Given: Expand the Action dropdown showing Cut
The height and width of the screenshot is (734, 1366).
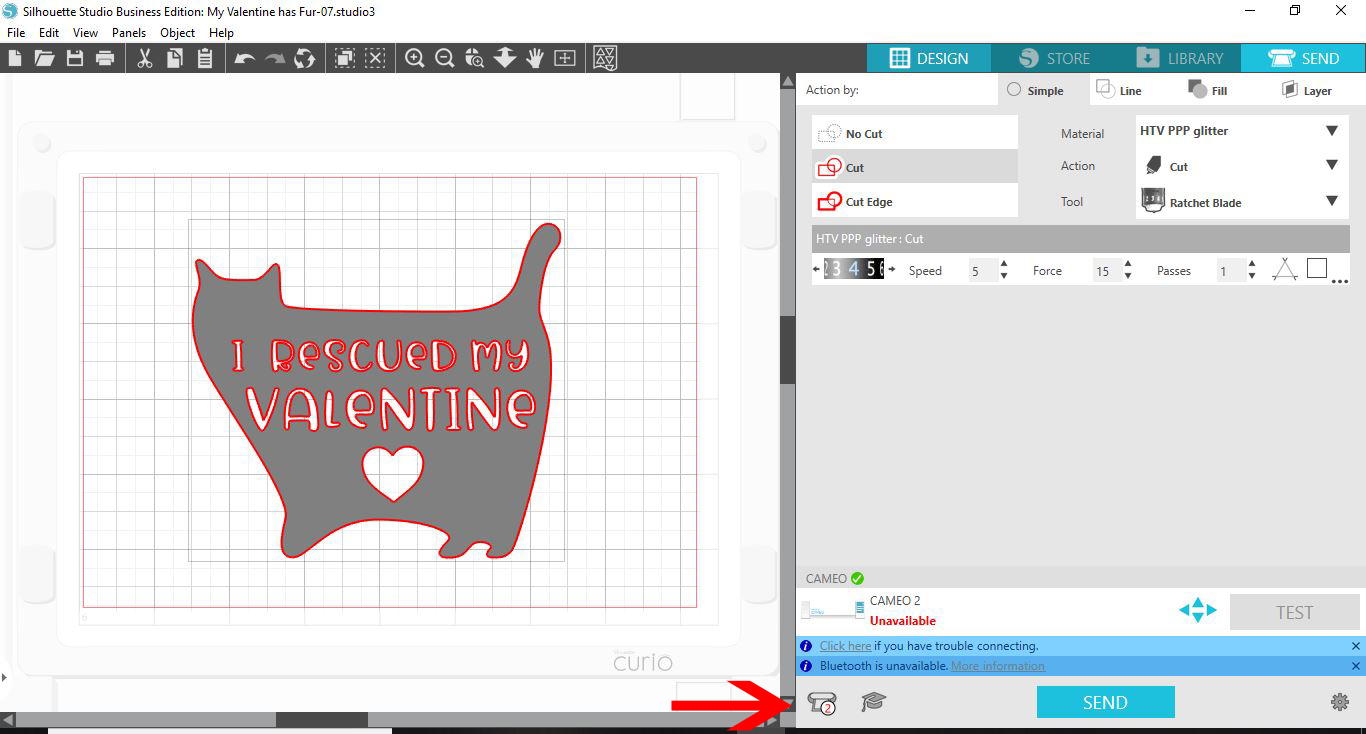Looking at the screenshot, I should [x=1240, y=166].
